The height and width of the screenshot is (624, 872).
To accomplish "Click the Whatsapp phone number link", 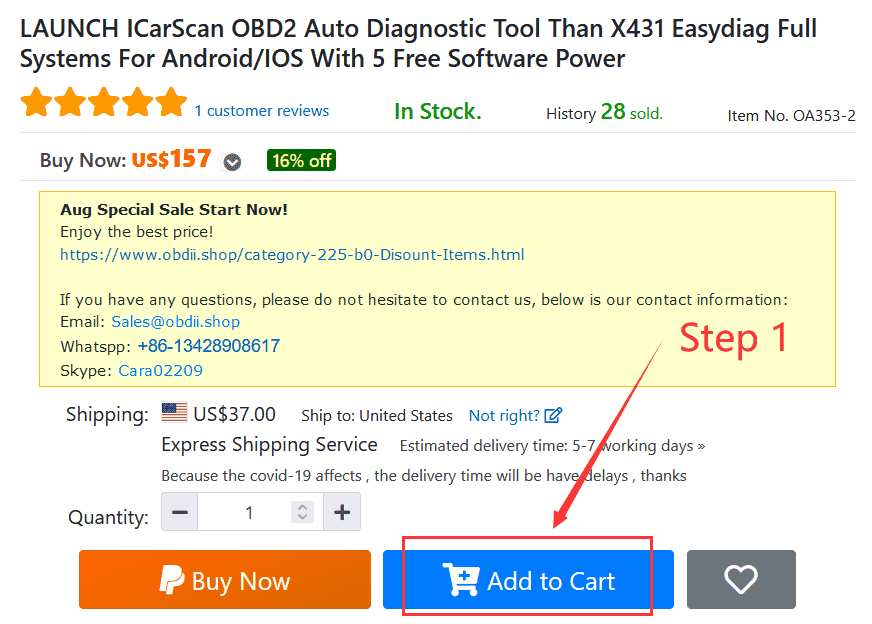I will (209, 346).
